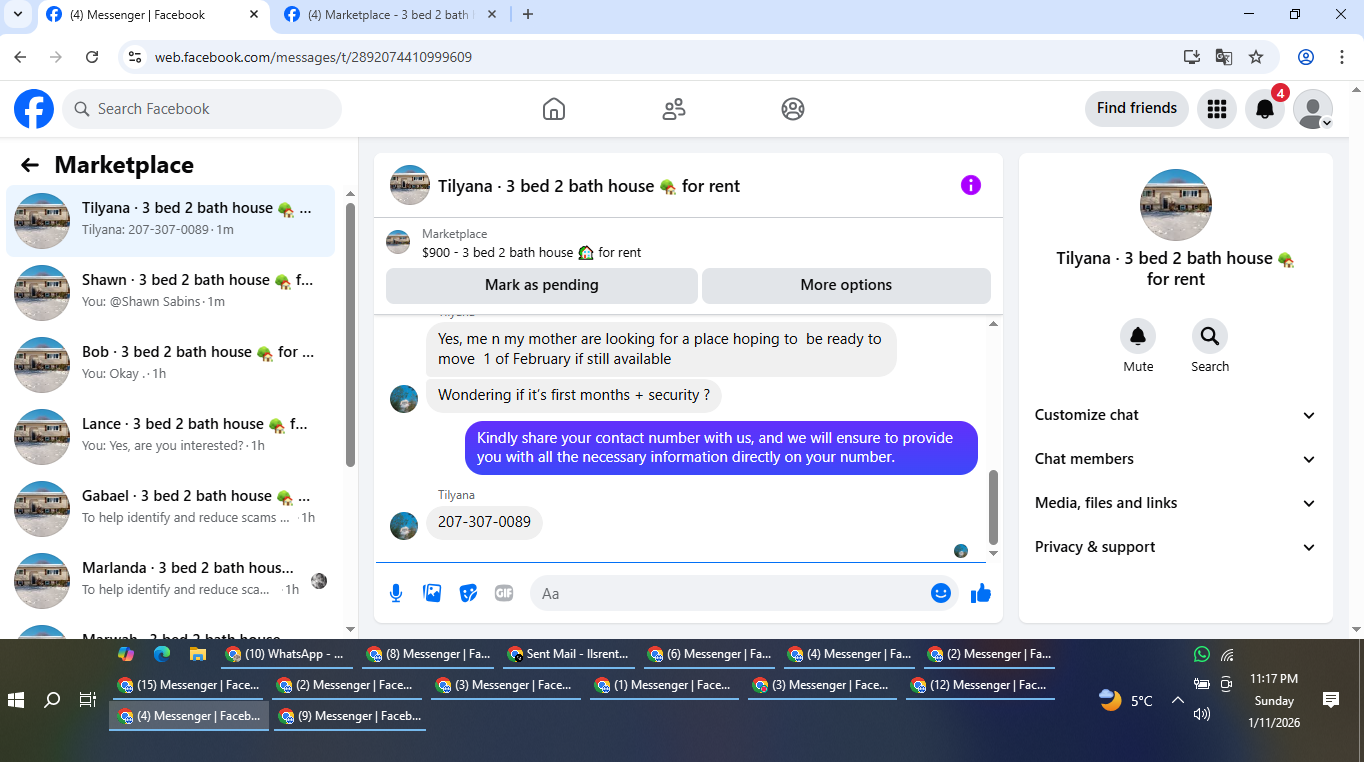This screenshot has height=762, width=1364.
Task: Open the GIF picker icon
Action: pyautogui.click(x=504, y=593)
